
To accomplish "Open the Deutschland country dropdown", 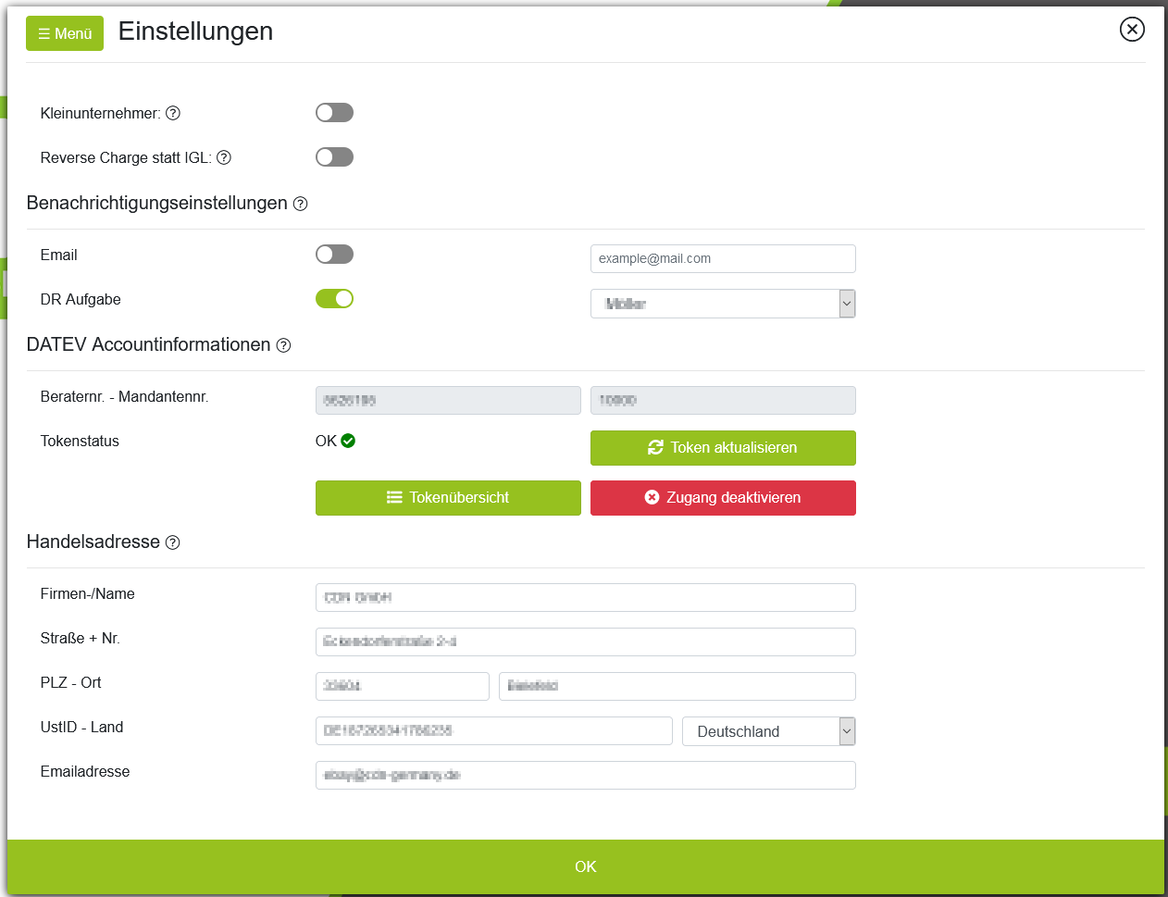I will [x=768, y=731].
